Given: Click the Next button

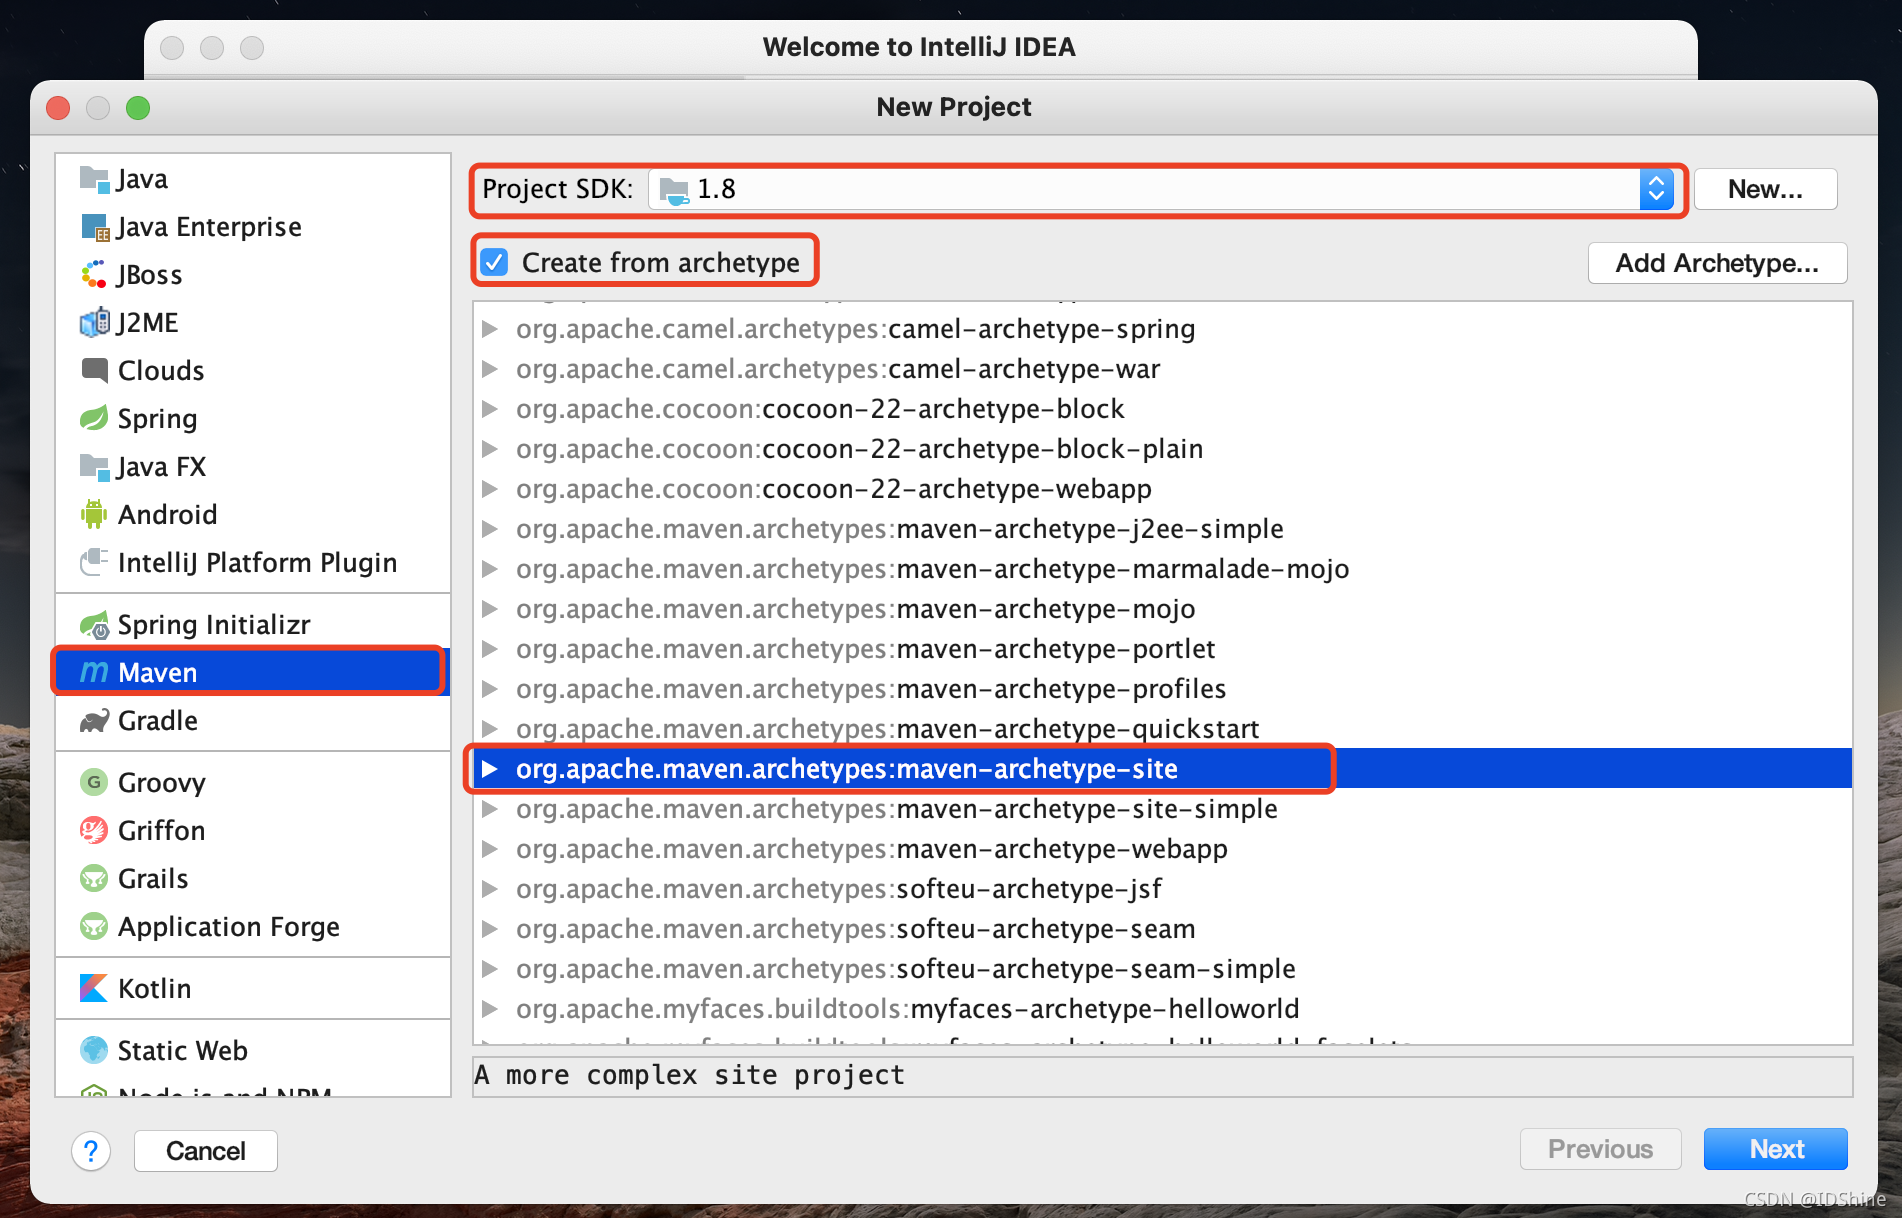Looking at the screenshot, I should point(1775,1149).
